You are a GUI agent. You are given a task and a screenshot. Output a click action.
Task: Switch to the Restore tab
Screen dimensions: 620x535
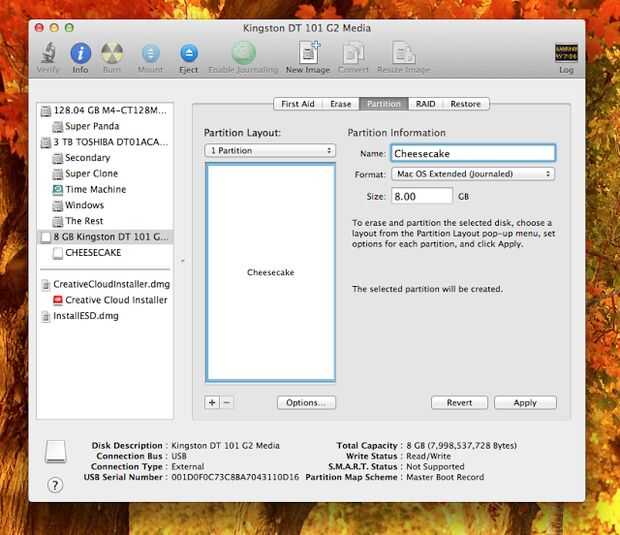point(465,104)
